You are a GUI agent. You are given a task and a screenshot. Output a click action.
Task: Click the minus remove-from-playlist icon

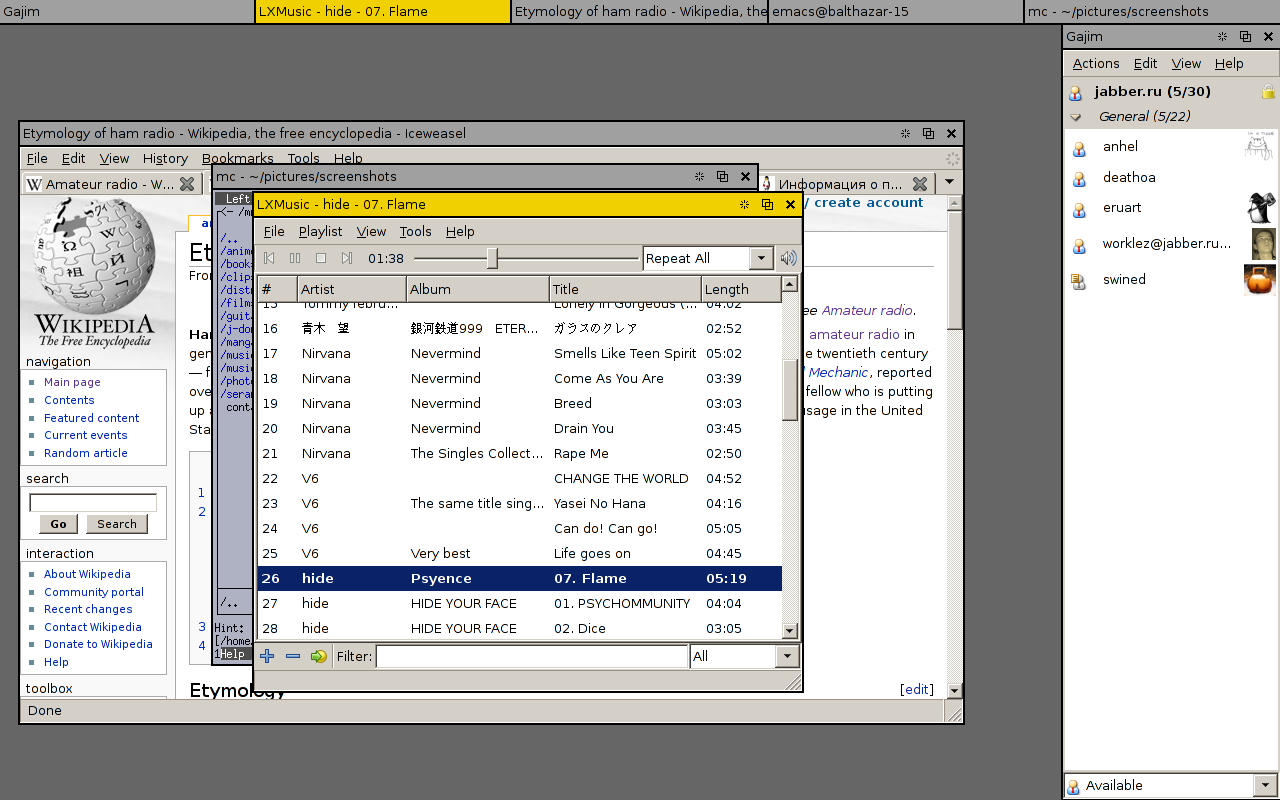[293, 656]
